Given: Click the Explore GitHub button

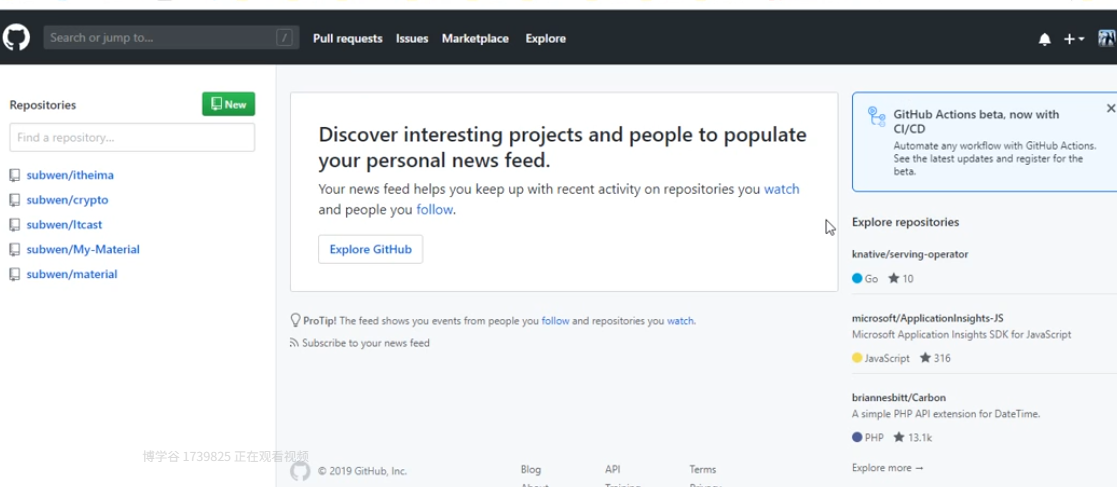Looking at the screenshot, I should (370, 249).
